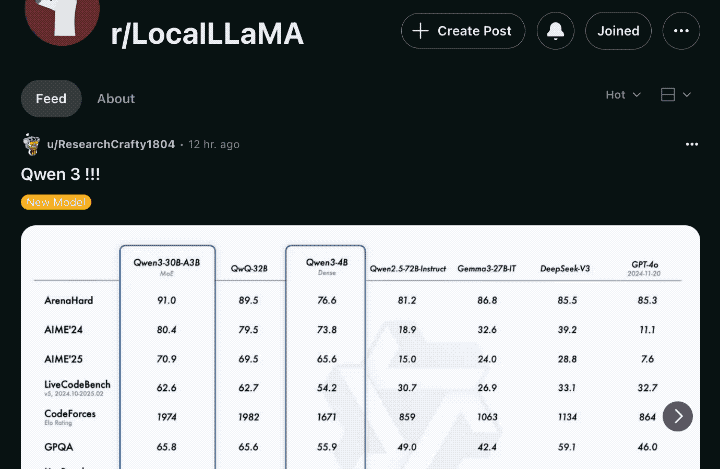Click the Create Post button
Image resolution: width=720 pixels, height=469 pixels.
coord(463,31)
